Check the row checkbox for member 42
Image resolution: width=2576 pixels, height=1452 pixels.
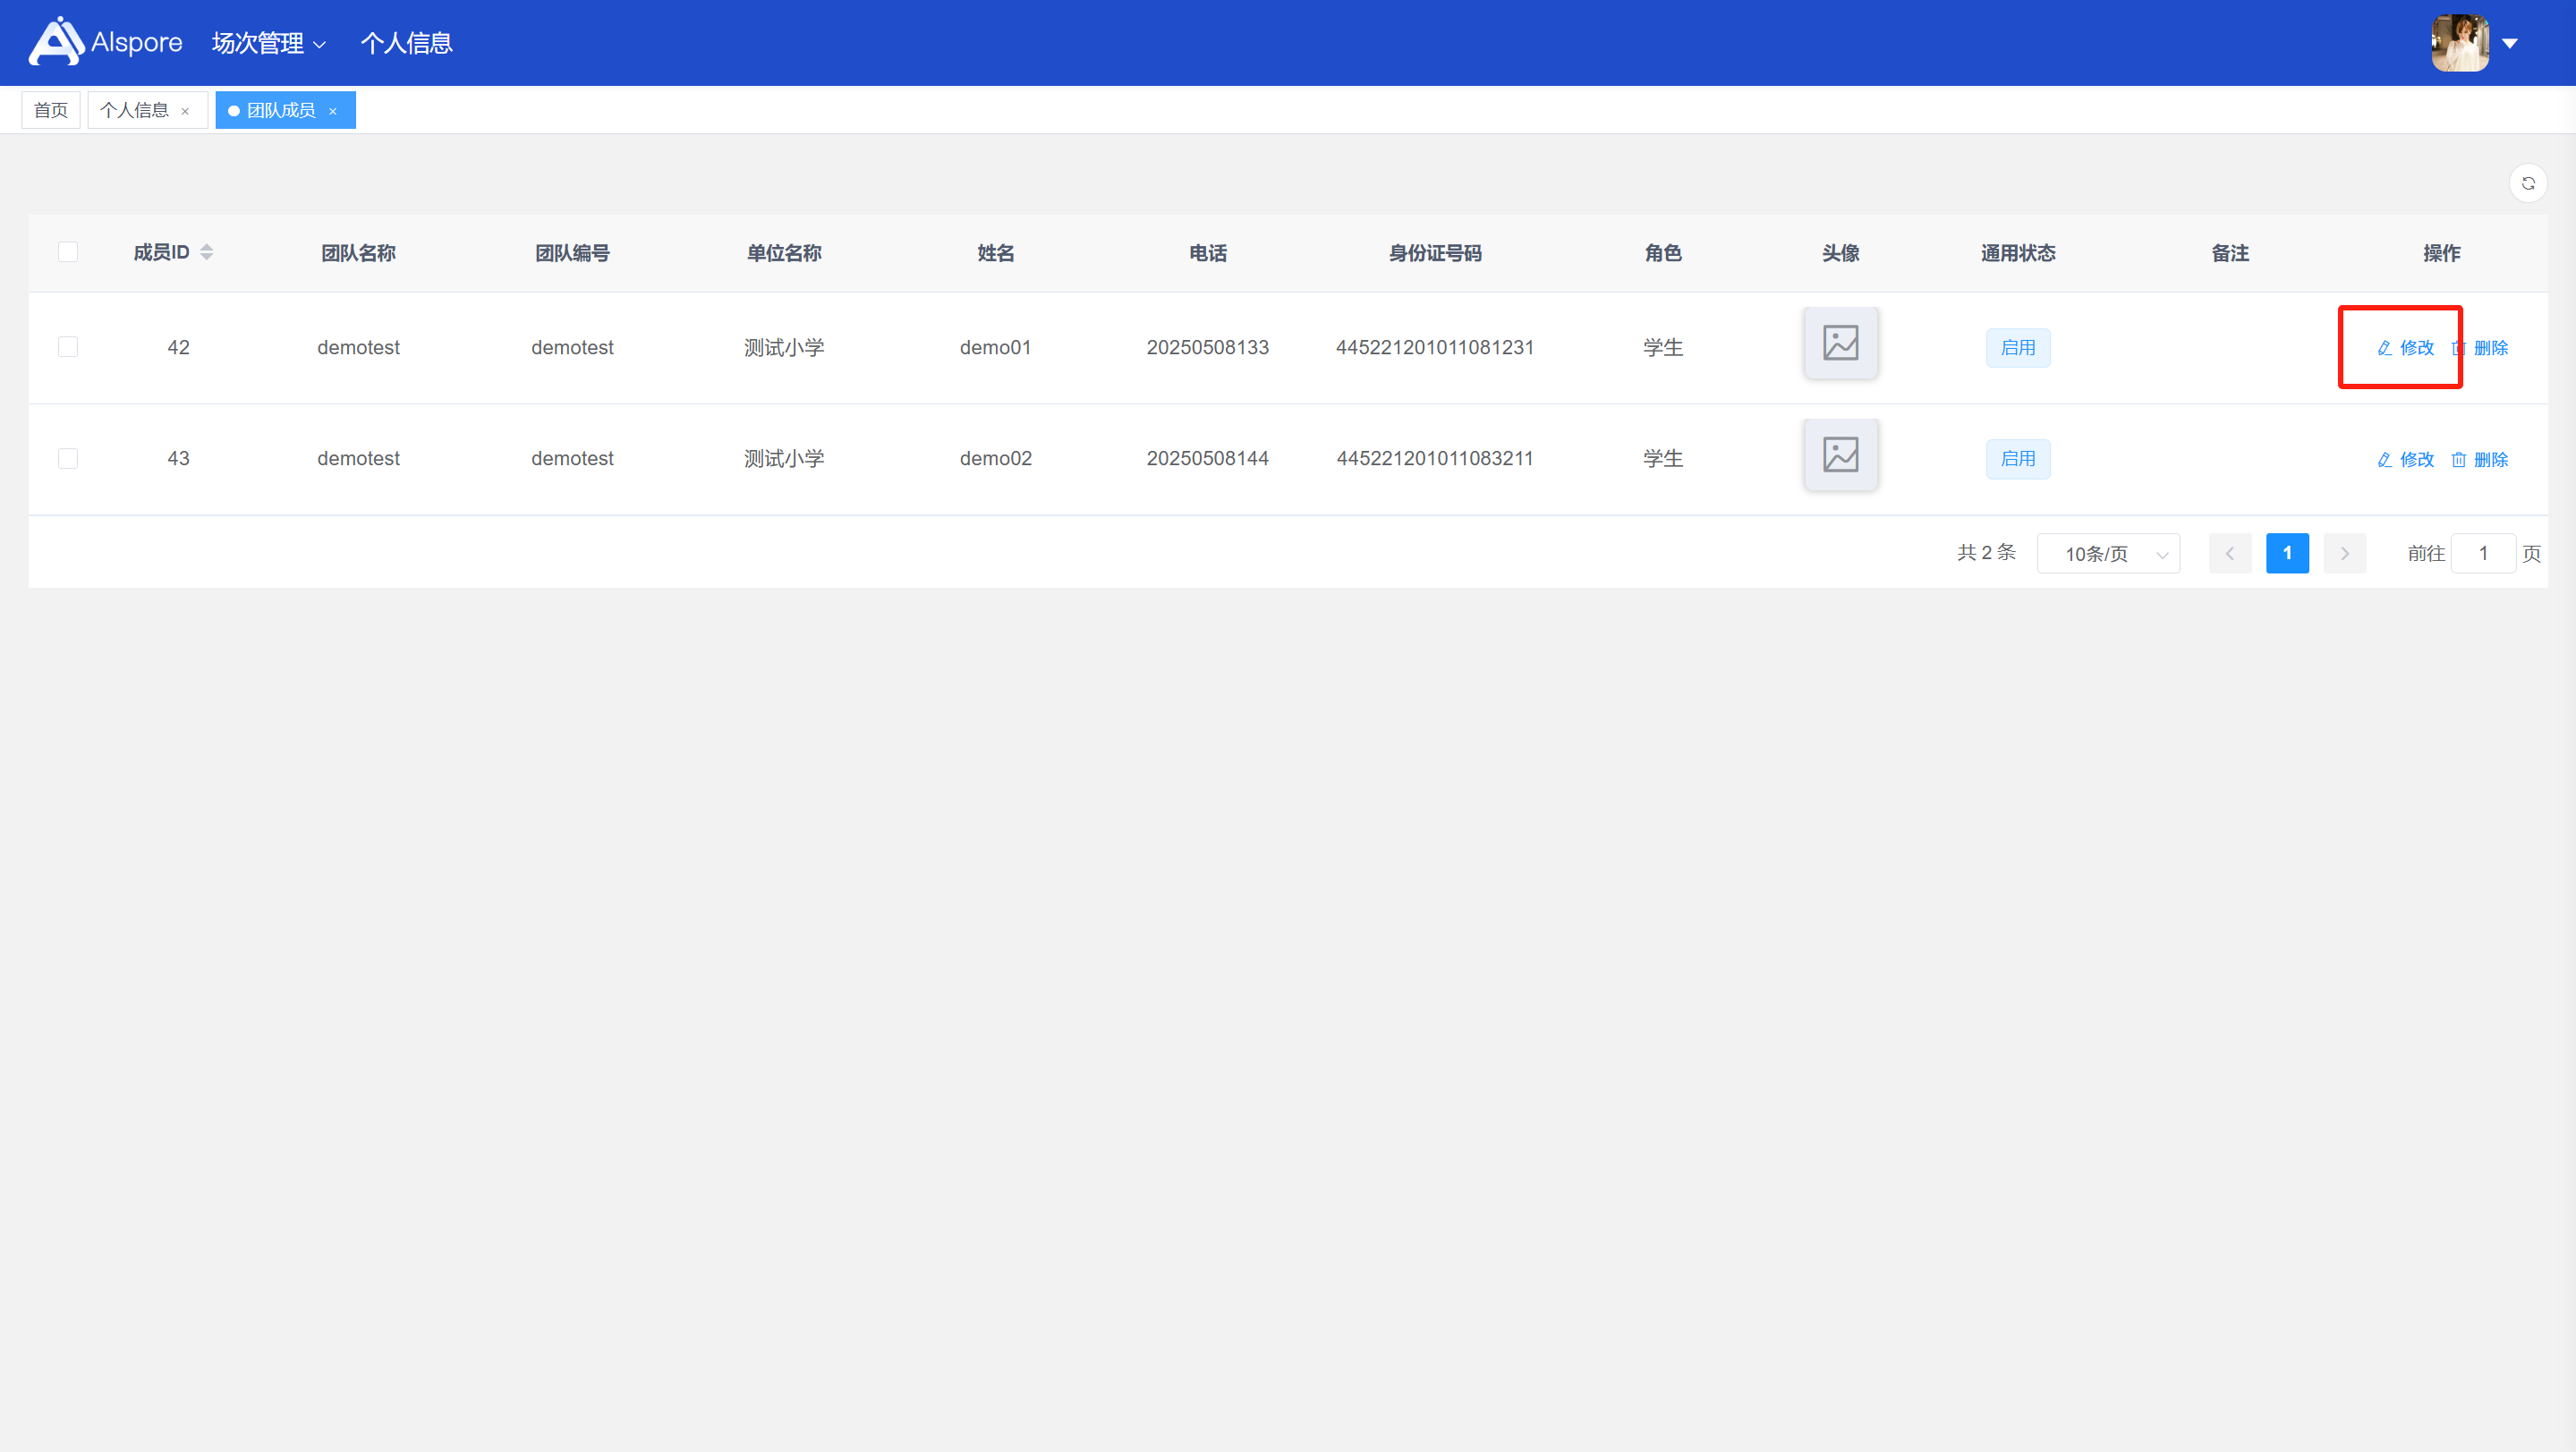coord(68,347)
